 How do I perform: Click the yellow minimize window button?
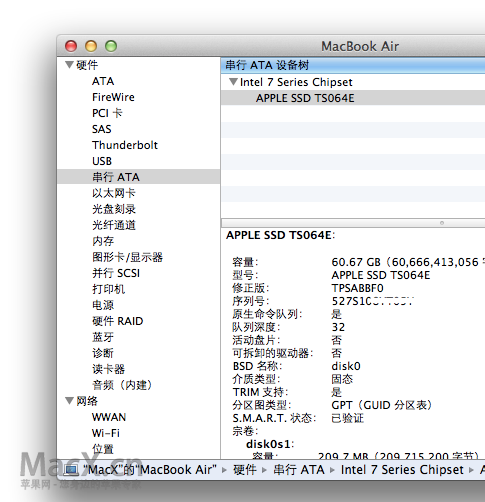coord(91,46)
